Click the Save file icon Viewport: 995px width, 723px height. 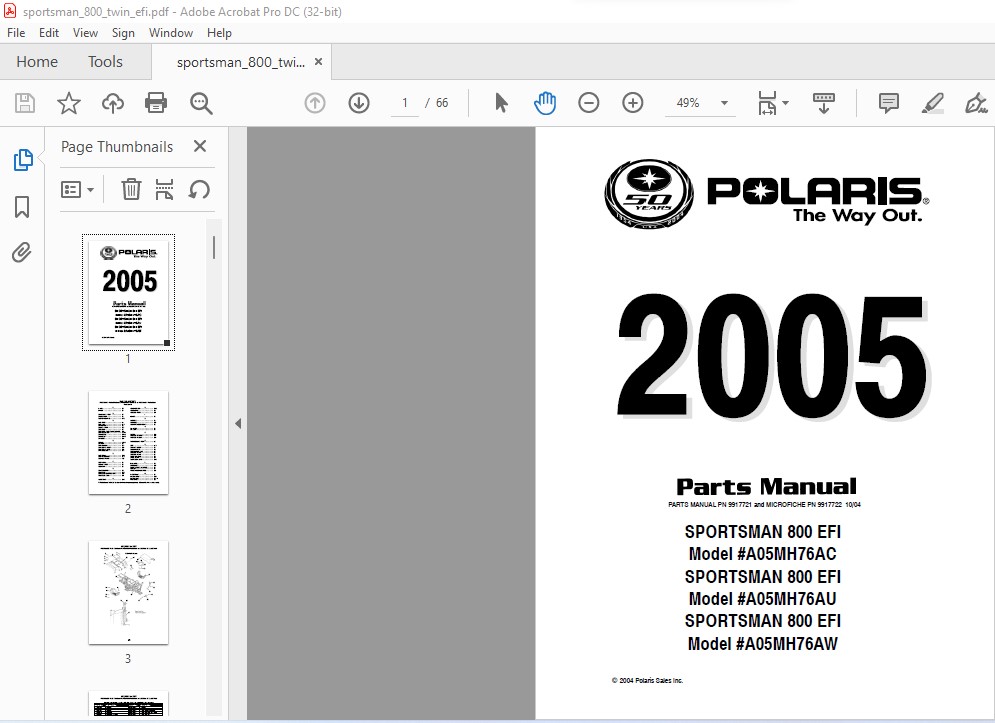(x=25, y=103)
